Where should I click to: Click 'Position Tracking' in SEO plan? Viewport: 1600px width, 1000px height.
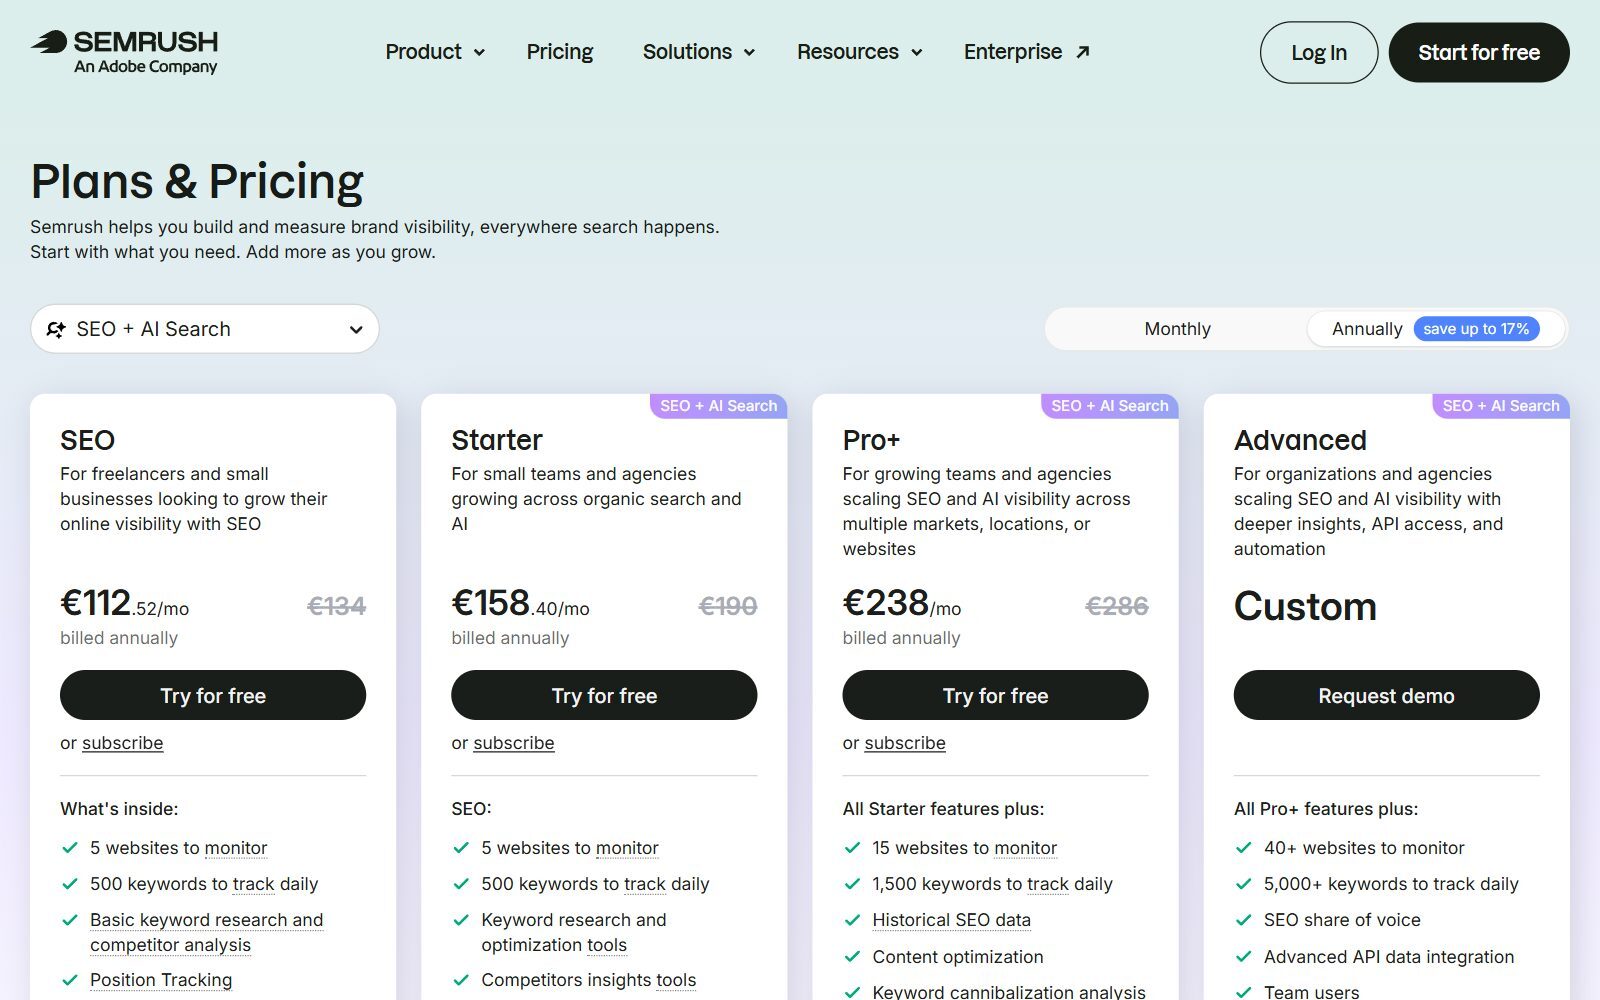pos(161,980)
